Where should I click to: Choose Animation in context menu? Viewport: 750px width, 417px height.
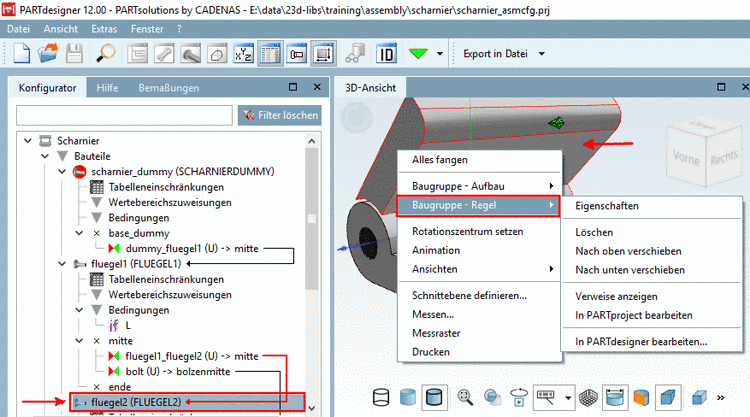(436, 250)
